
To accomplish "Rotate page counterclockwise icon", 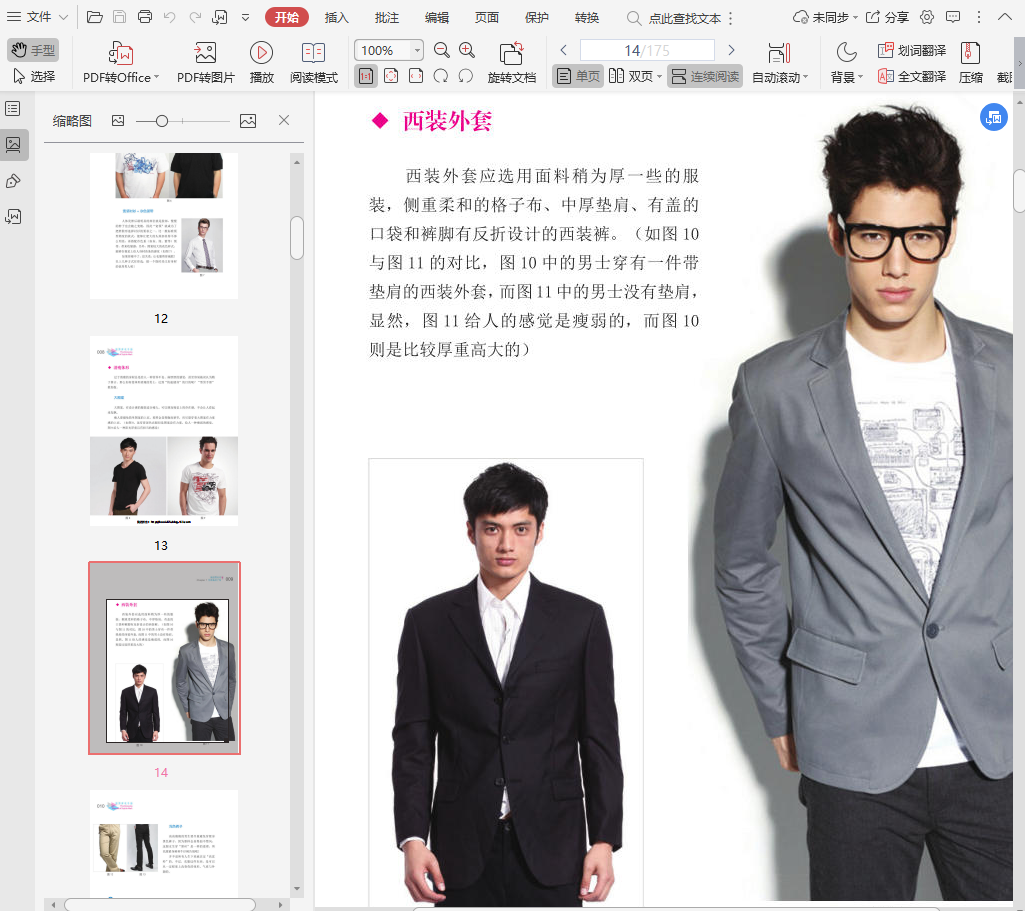I will point(465,76).
